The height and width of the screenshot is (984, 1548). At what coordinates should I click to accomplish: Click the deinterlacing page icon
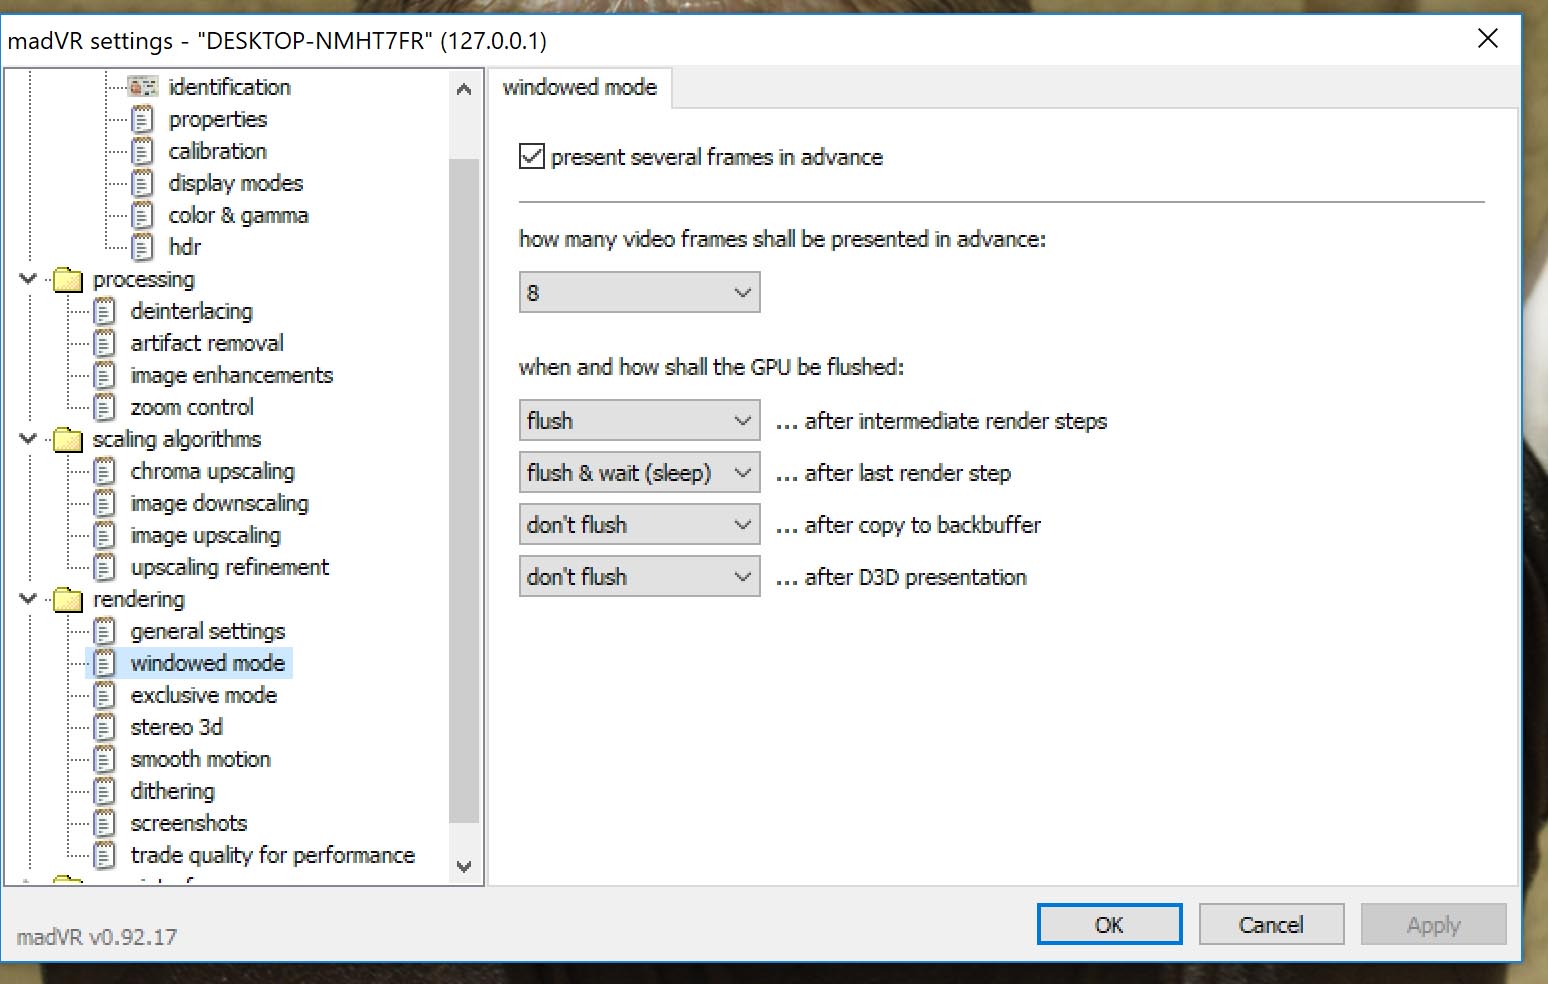pyautogui.click(x=105, y=311)
